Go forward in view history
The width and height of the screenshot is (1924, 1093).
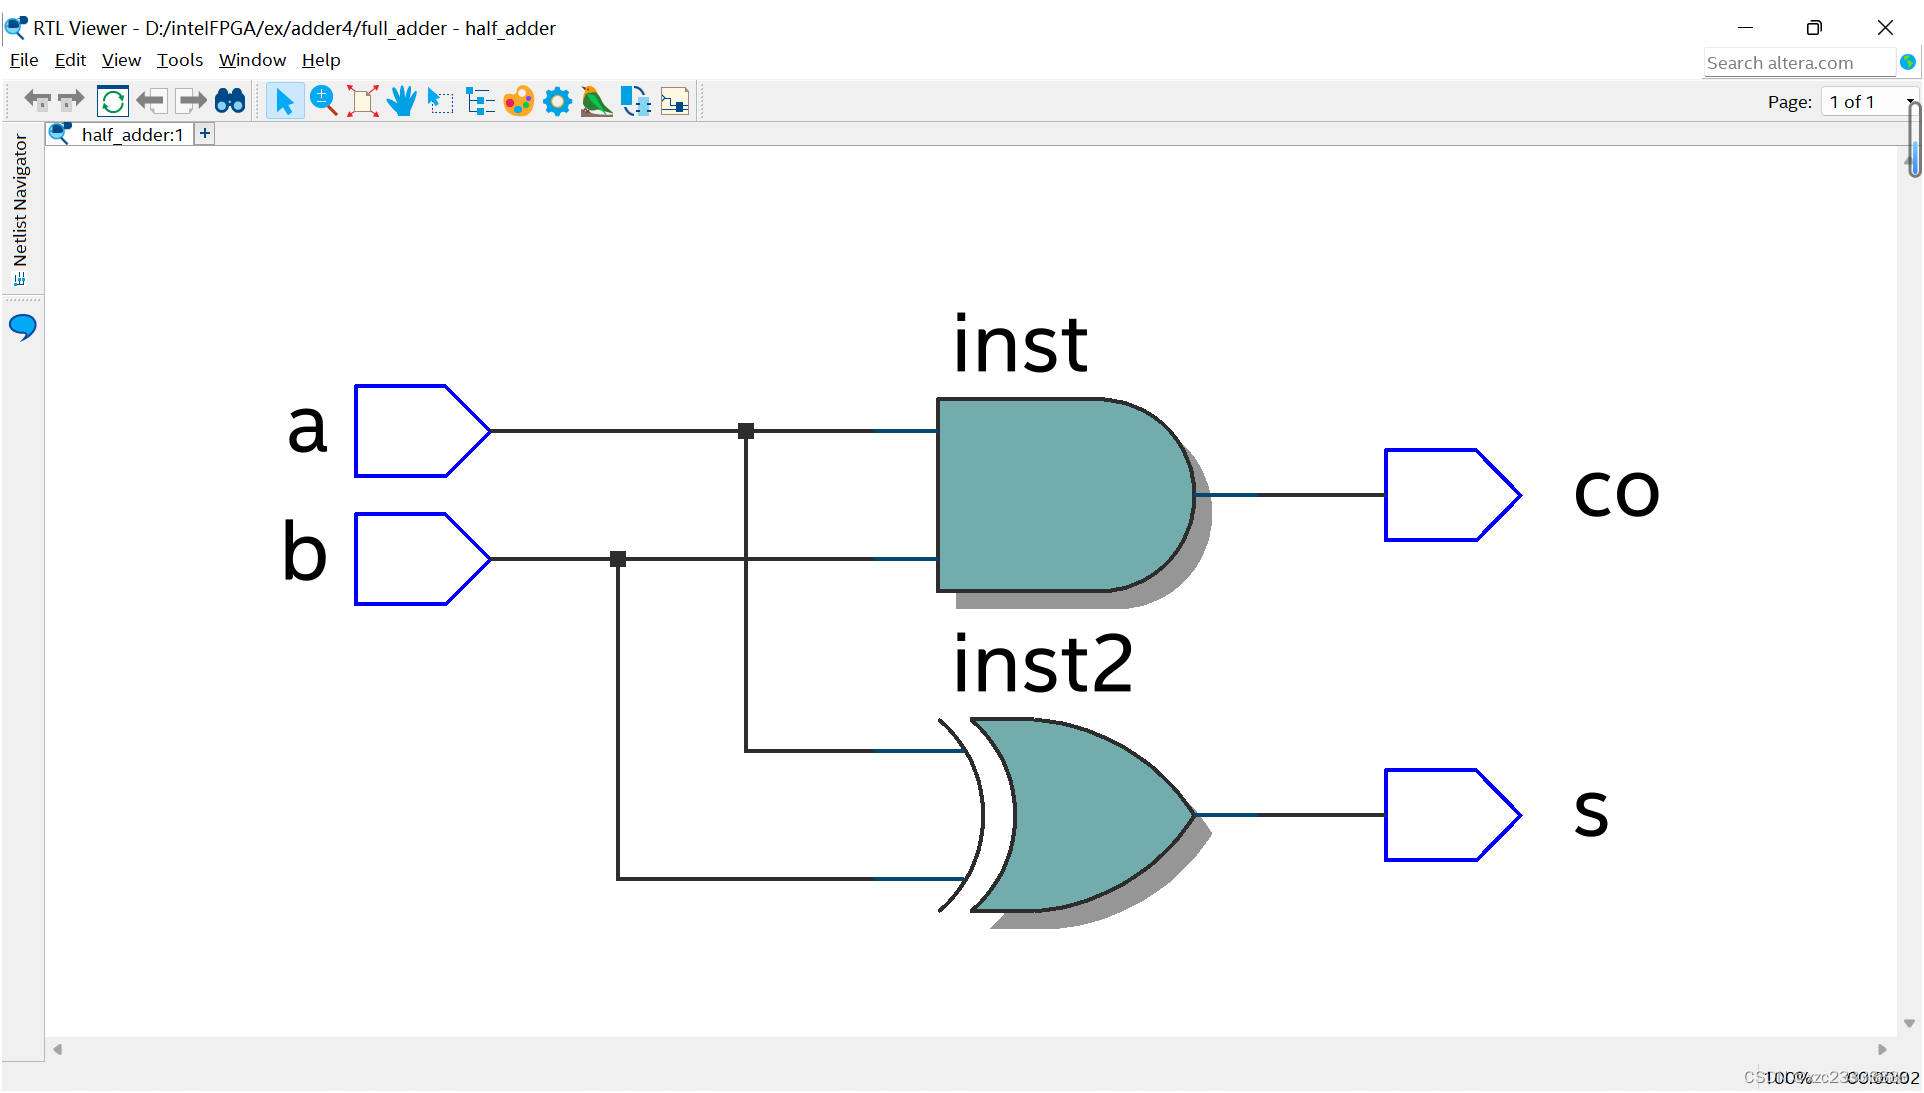point(72,101)
